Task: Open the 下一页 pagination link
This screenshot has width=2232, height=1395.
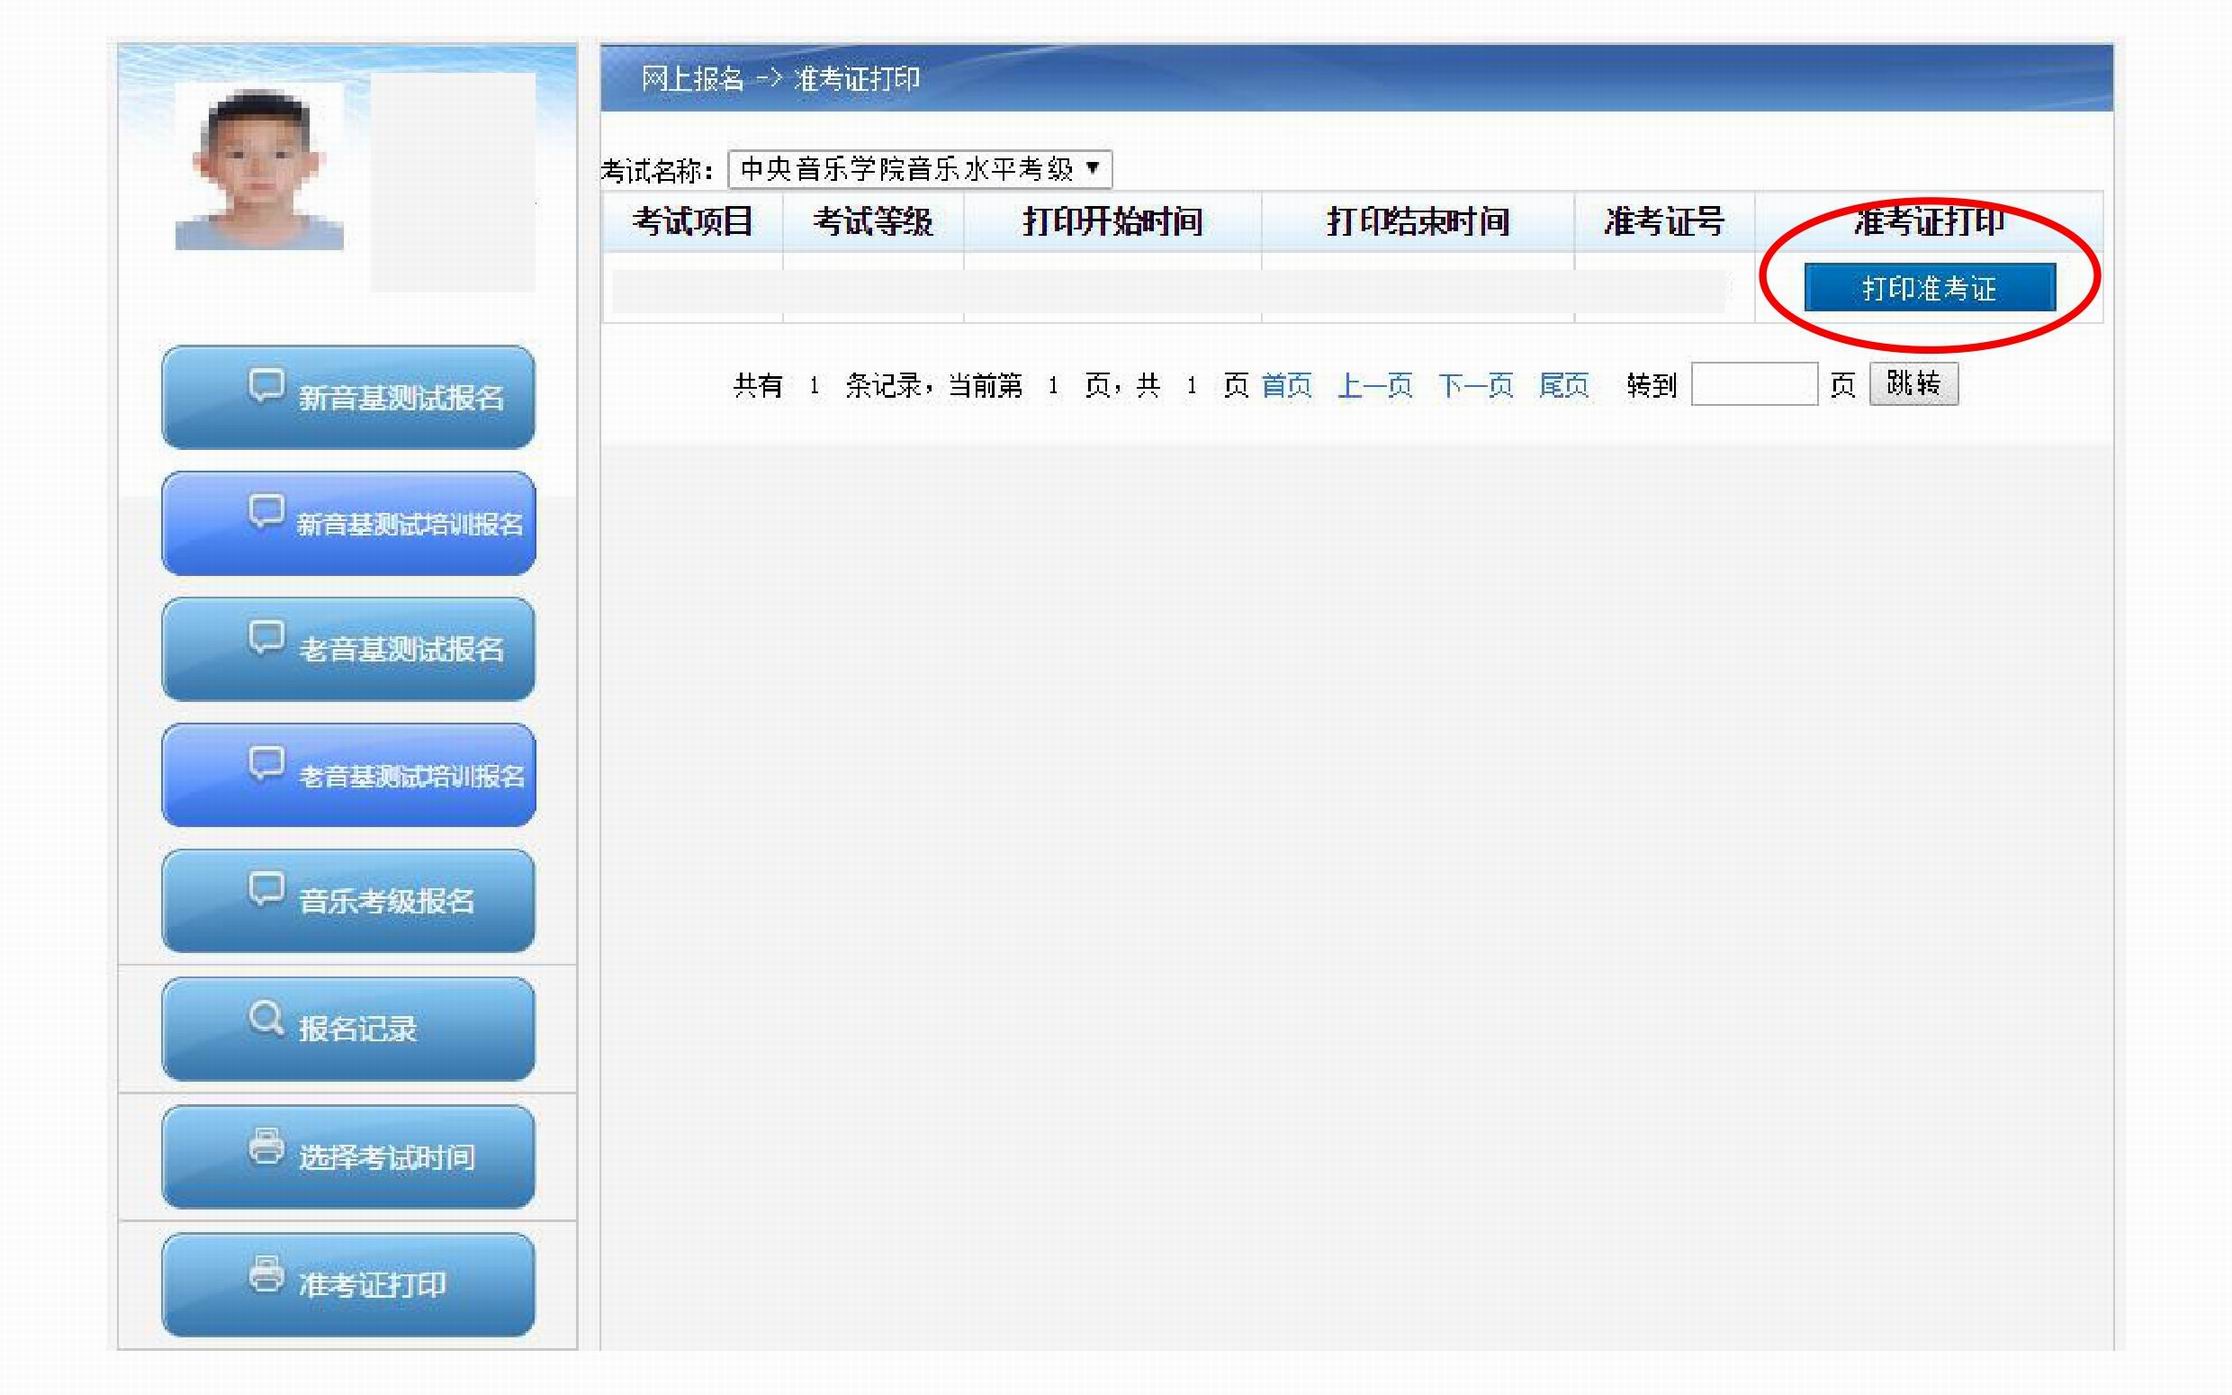Action: pos(1475,385)
